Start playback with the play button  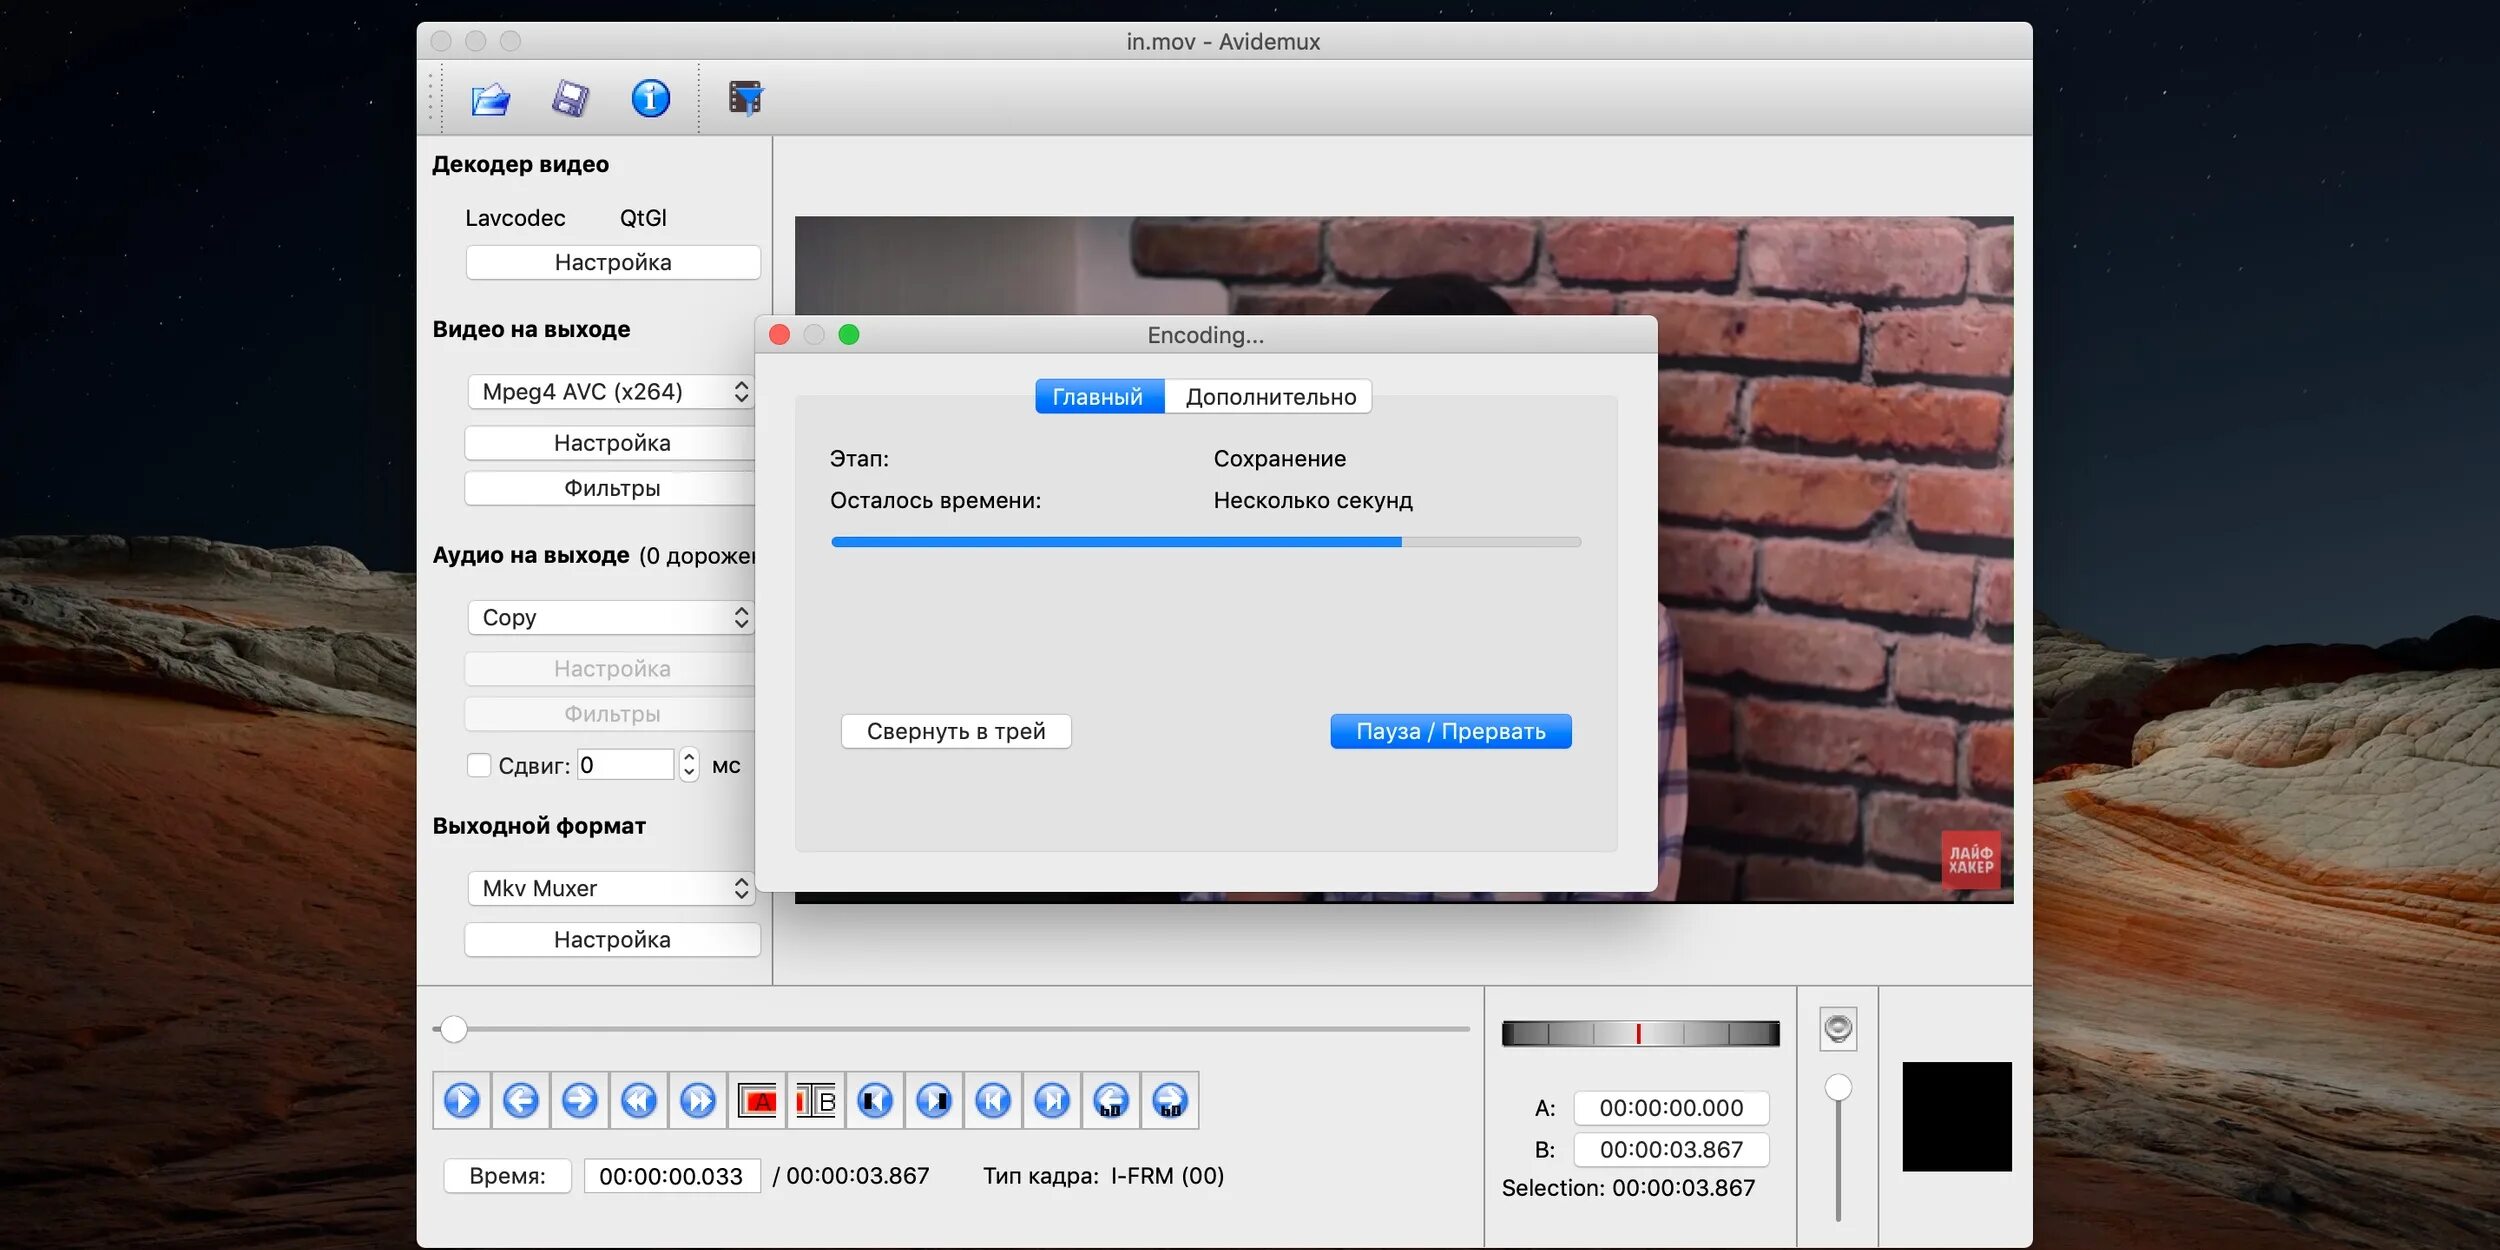tap(461, 1101)
